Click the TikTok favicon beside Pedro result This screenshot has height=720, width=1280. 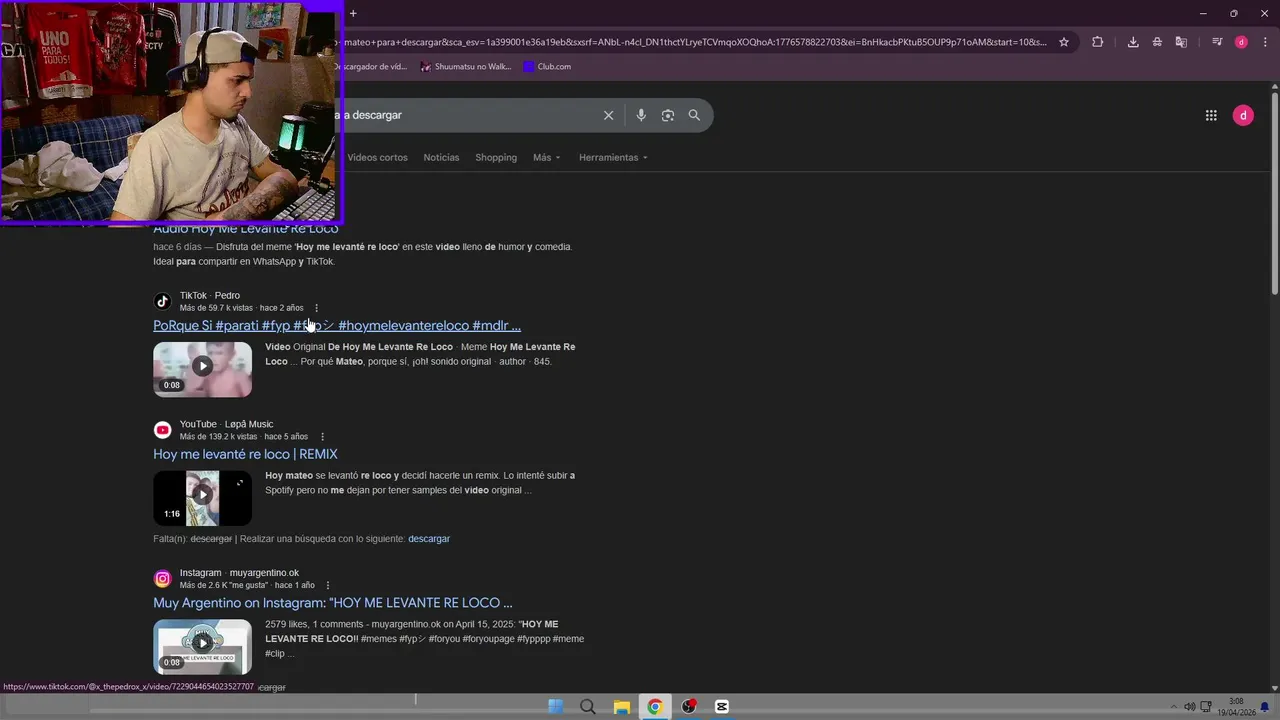click(x=162, y=301)
